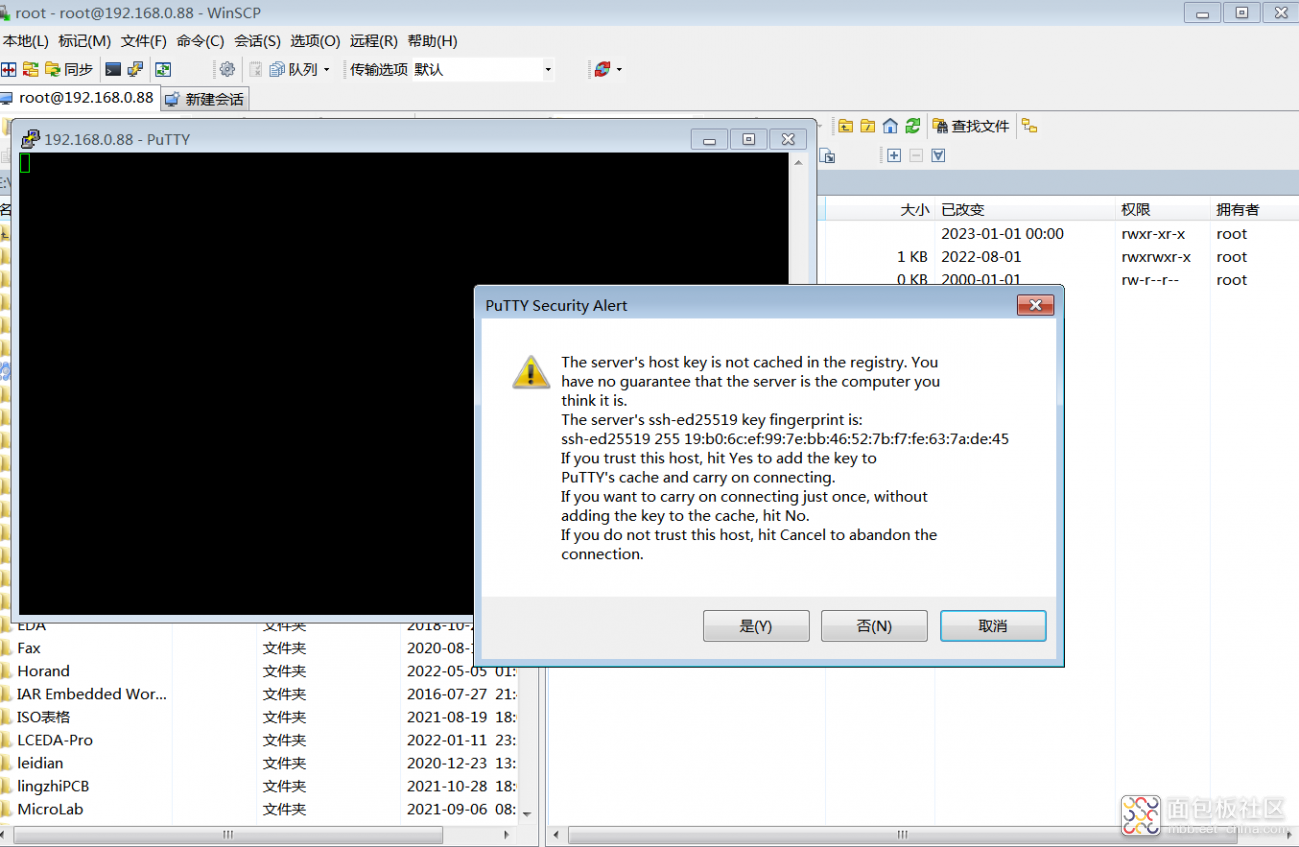Open the 文件(F) menu
The width and height of the screenshot is (1299, 847).
coord(144,41)
